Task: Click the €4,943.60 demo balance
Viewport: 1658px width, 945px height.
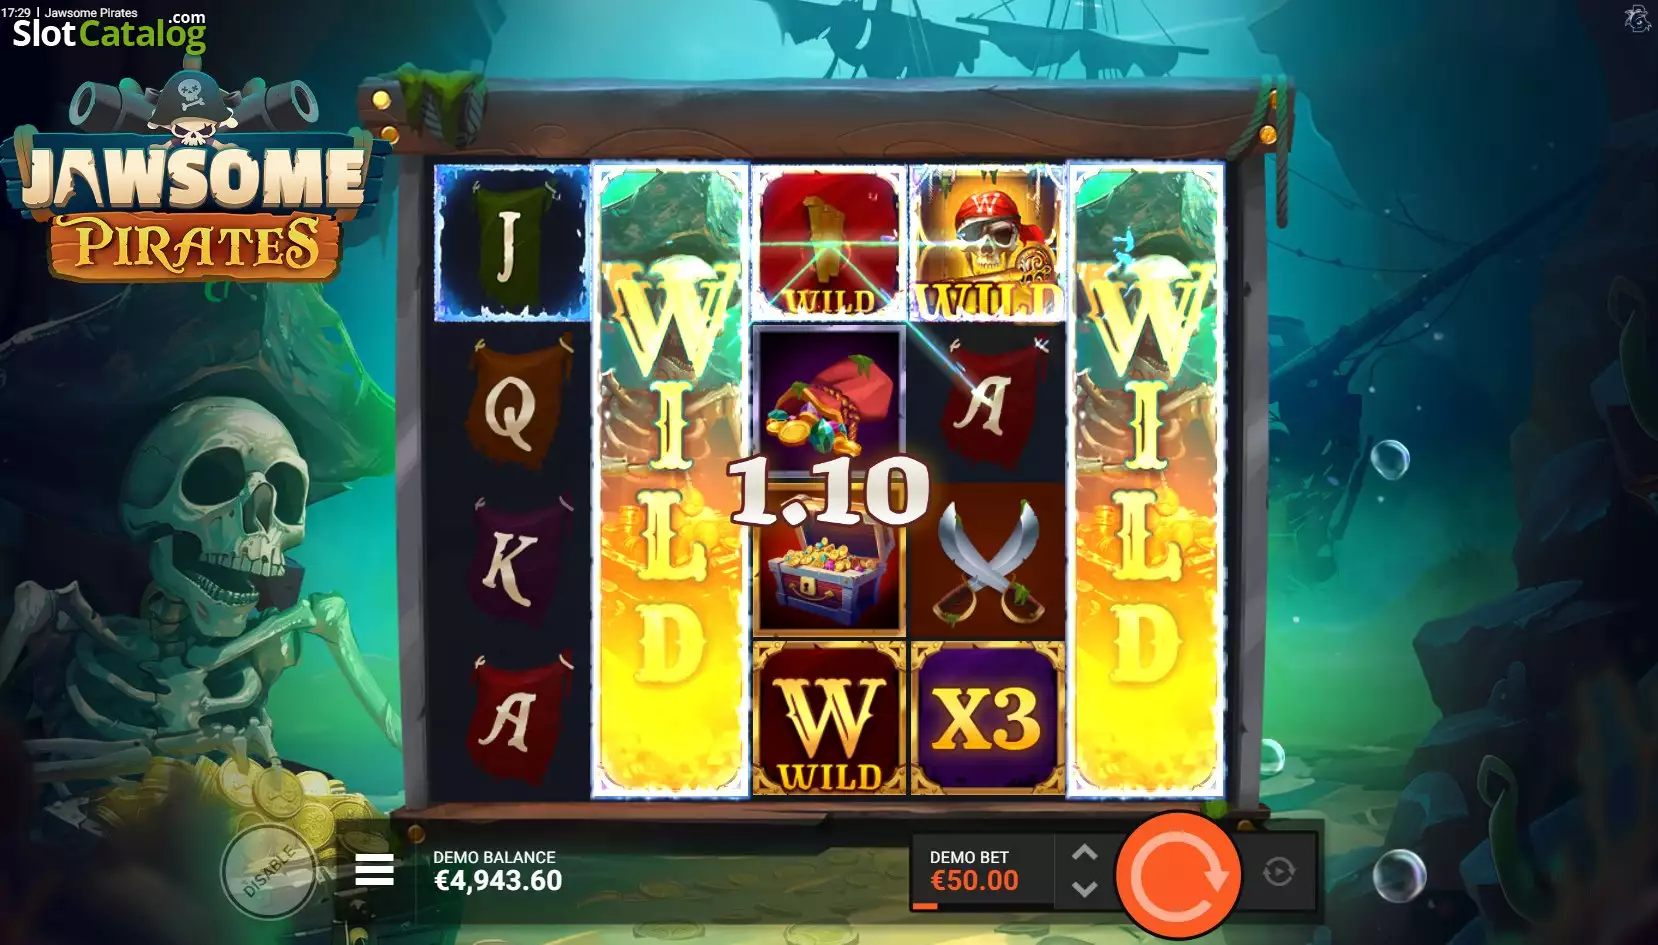Action: (497, 881)
